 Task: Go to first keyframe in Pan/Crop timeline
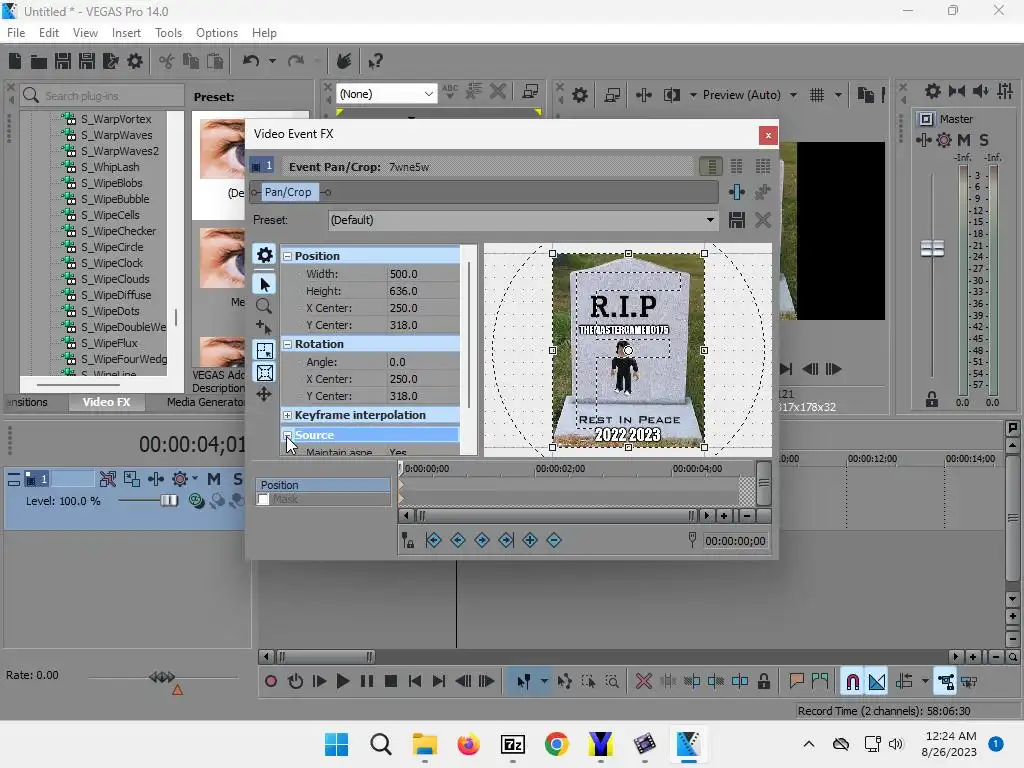[434, 540]
